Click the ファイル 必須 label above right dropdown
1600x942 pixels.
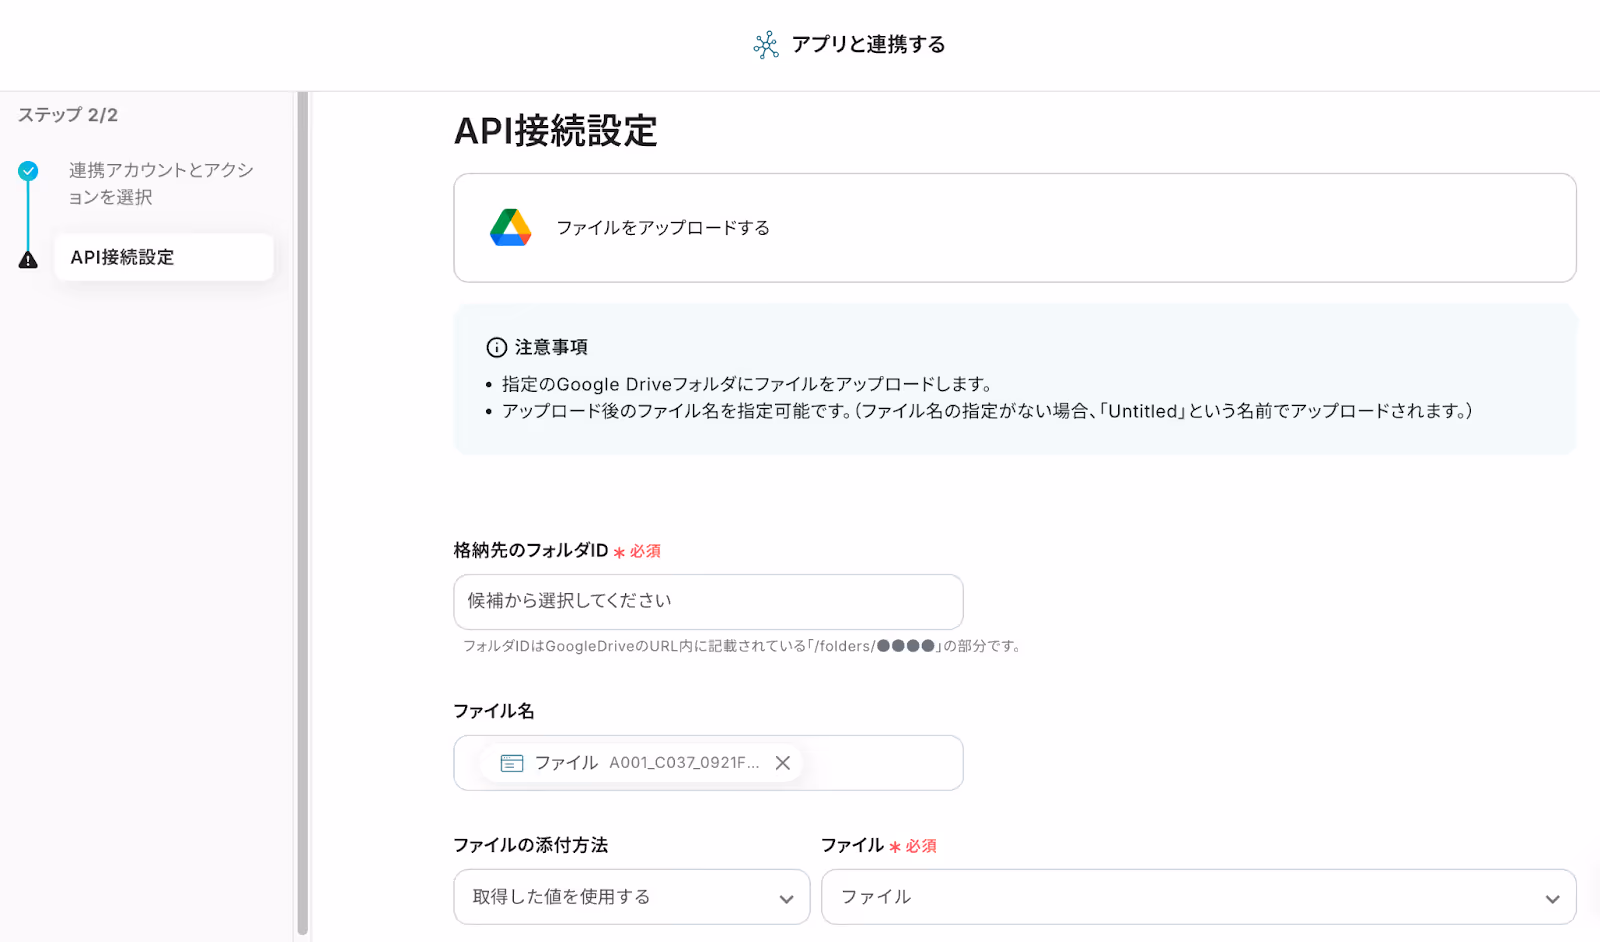(x=879, y=845)
